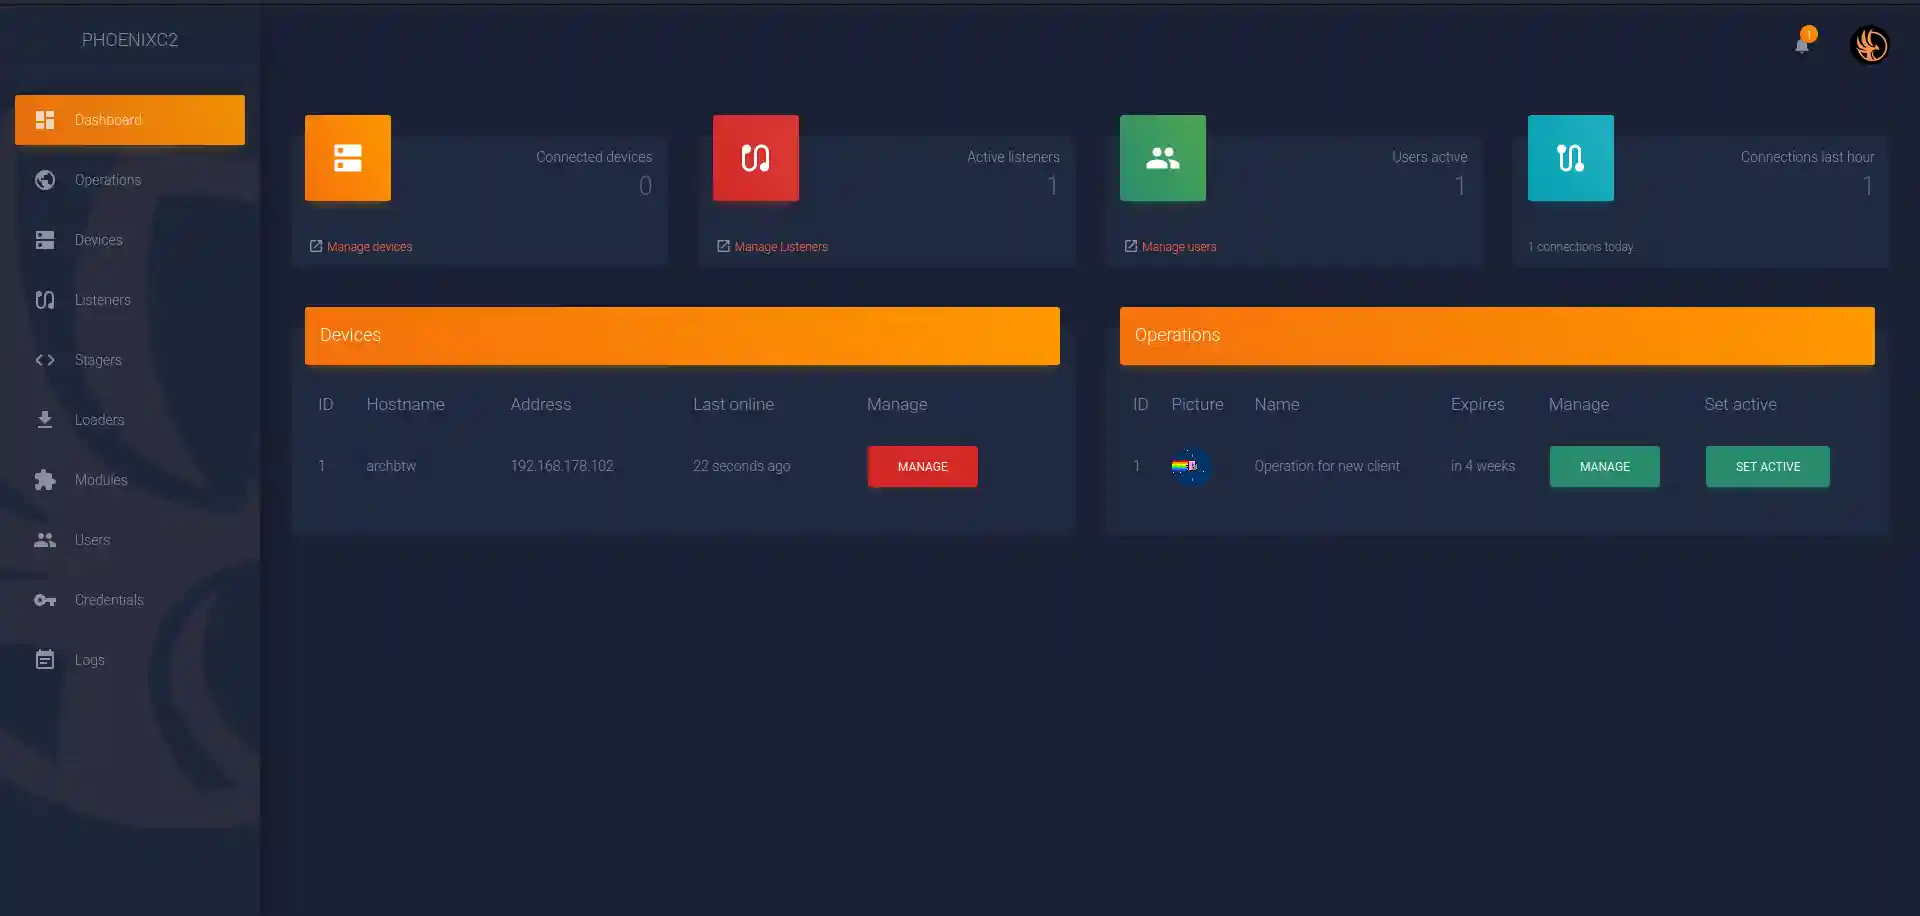Click the Stagers code brackets icon

click(45, 360)
